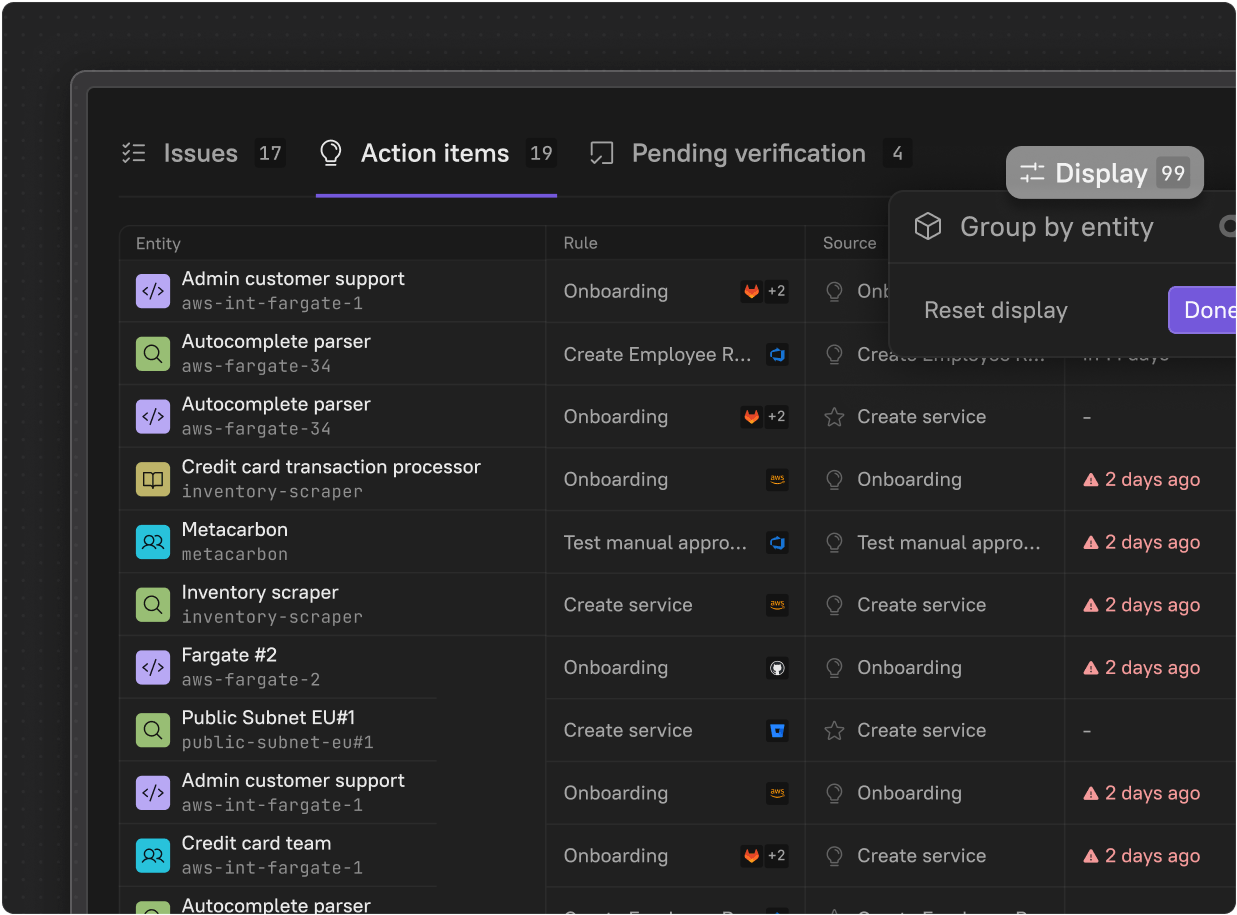Viewport: 1237px width, 915px height.
Task: Open the Issues tab
Action: (203, 153)
